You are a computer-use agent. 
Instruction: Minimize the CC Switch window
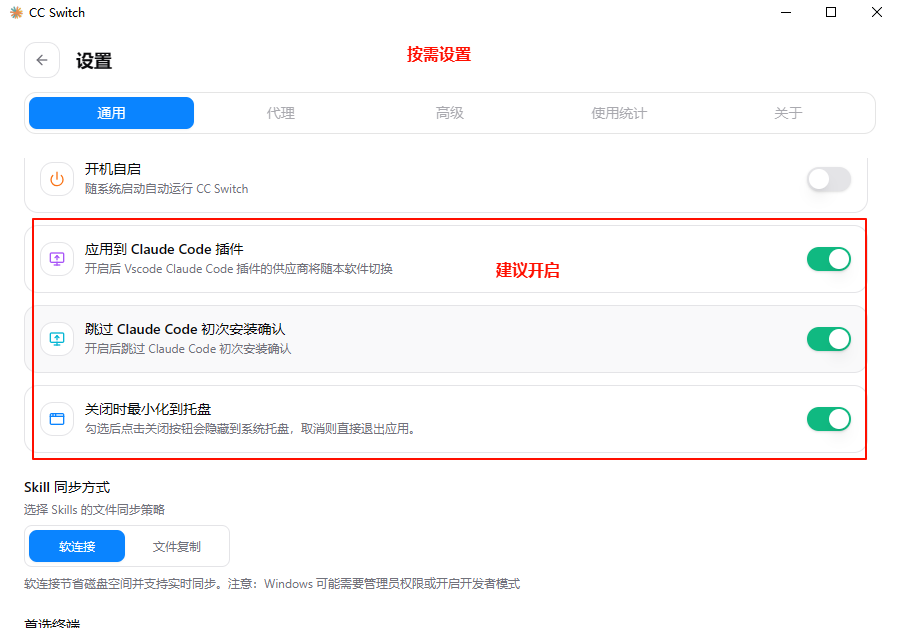tap(785, 13)
